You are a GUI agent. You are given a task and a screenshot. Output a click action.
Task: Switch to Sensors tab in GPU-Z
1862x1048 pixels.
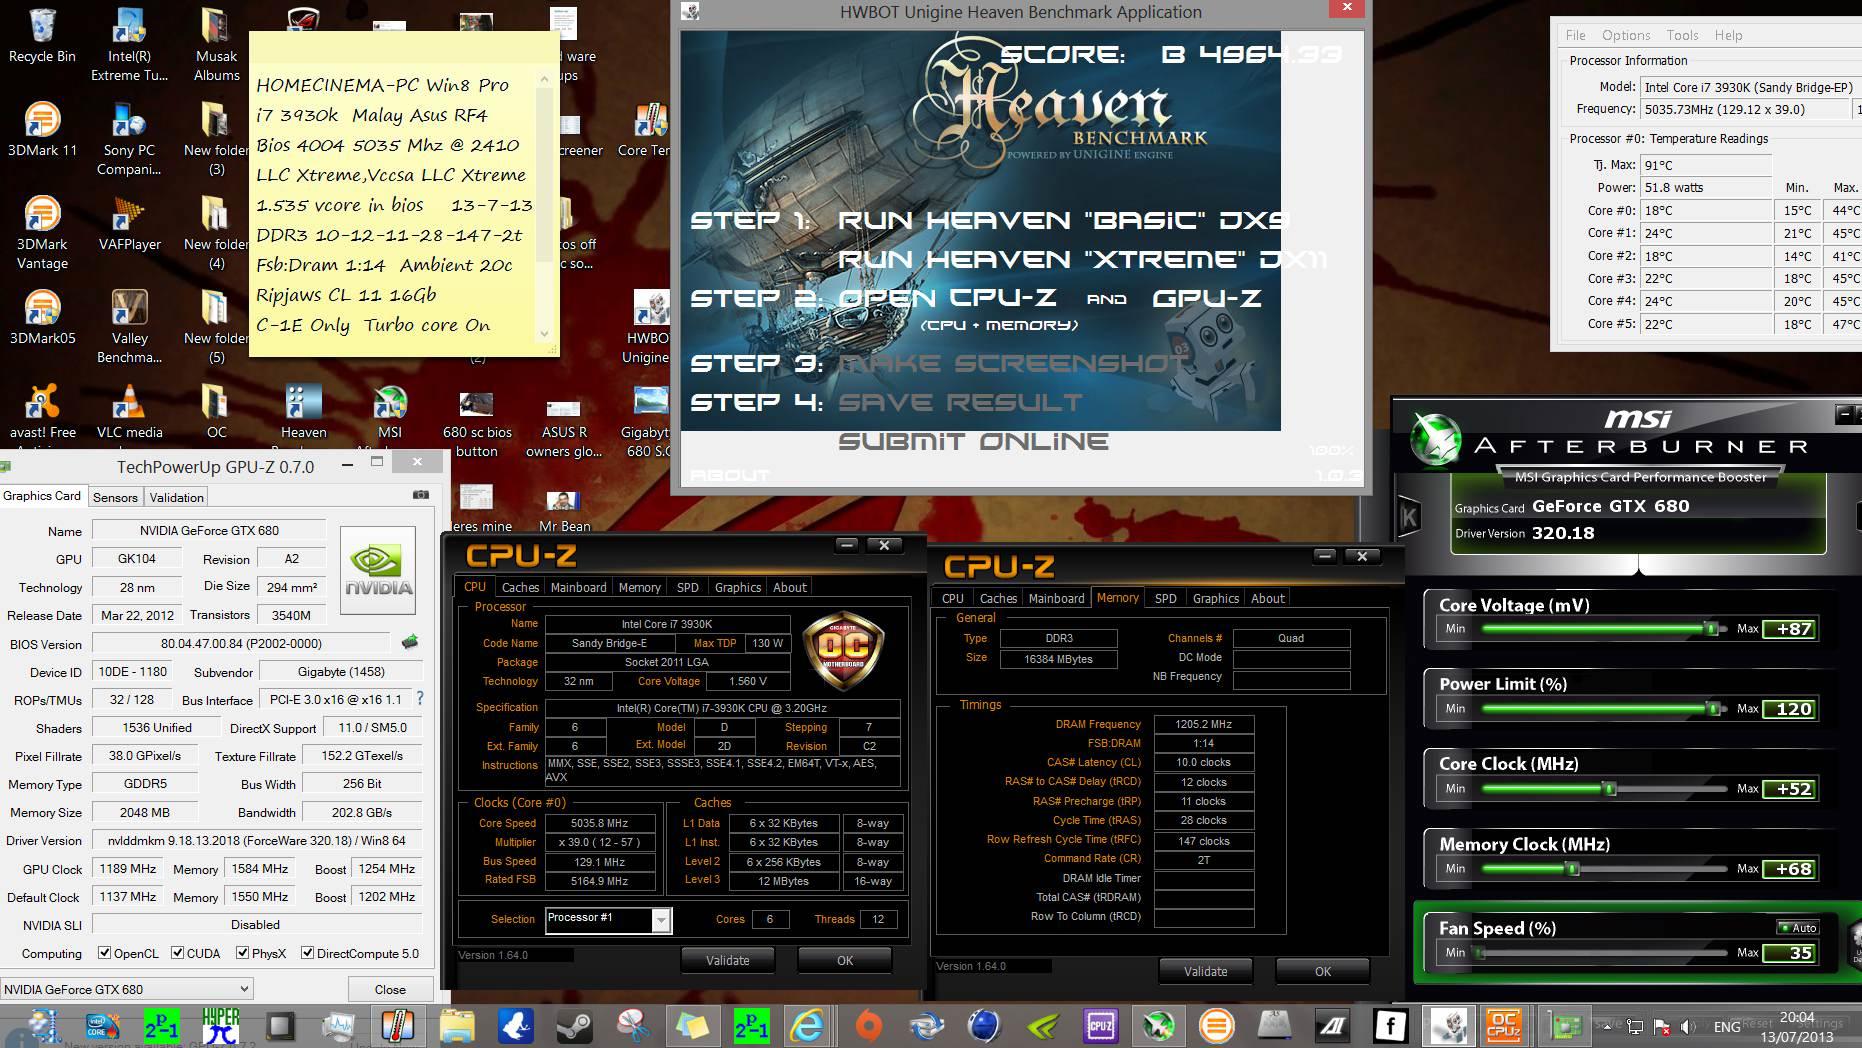click(115, 497)
